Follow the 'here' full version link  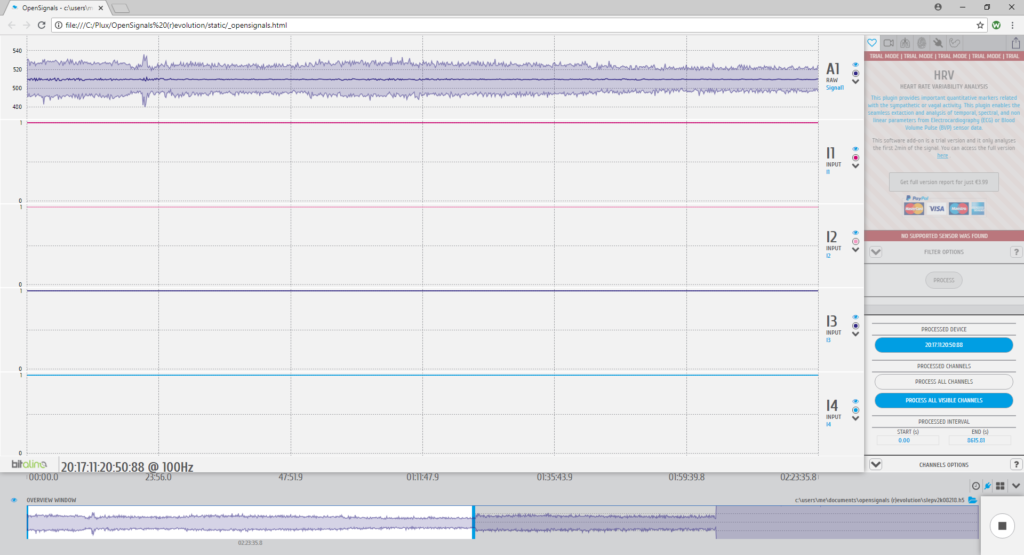pos(942,155)
